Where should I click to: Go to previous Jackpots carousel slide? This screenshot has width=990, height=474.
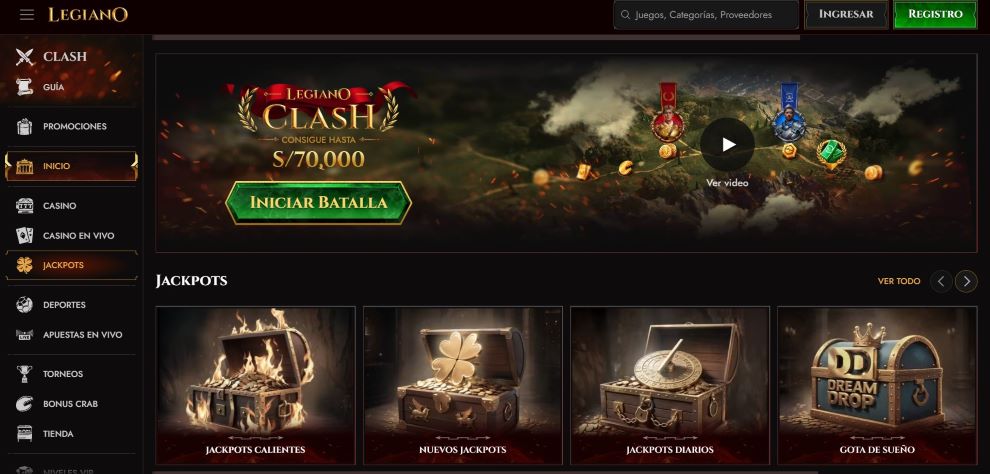(941, 281)
